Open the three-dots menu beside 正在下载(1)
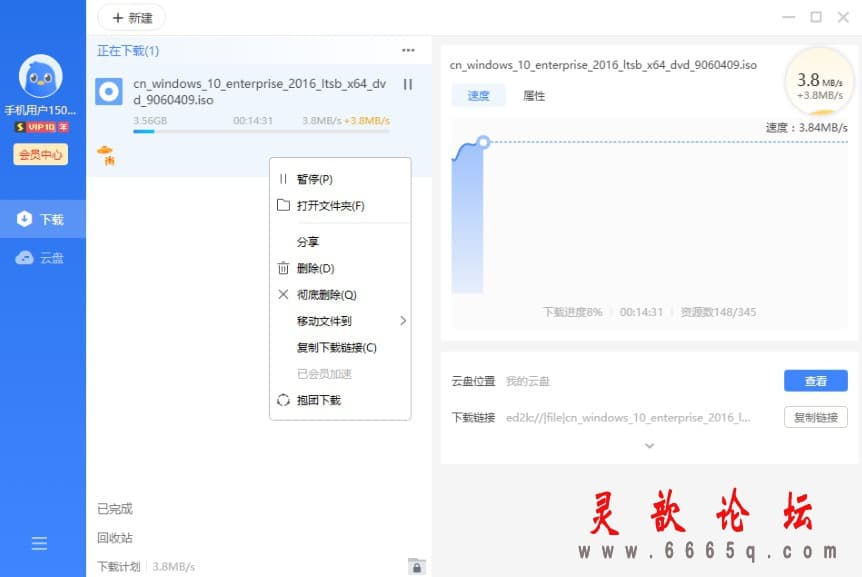 click(408, 51)
